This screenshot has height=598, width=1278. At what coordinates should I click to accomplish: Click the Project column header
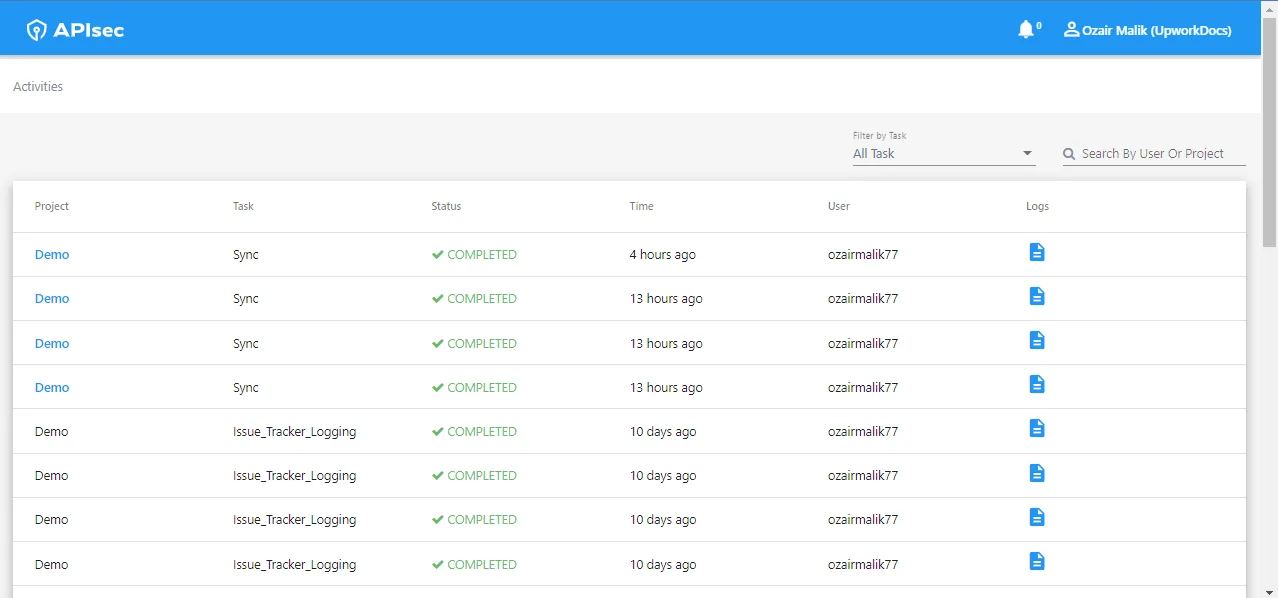tap(52, 206)
